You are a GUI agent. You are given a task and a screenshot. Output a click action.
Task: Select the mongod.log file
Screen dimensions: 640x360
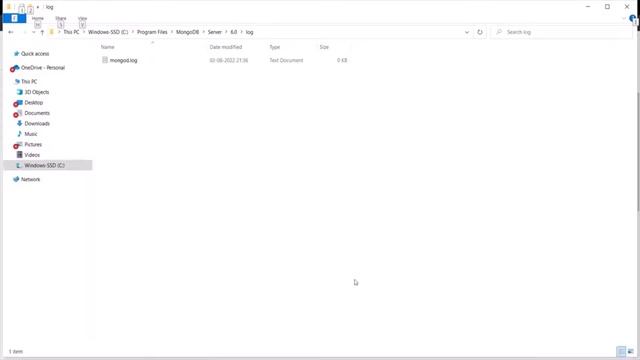(123, 60)
